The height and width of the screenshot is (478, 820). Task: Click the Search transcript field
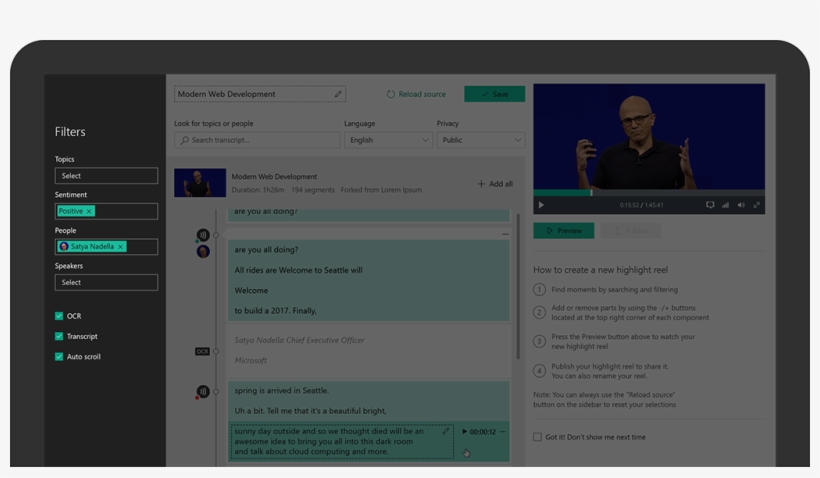(257, 140)
